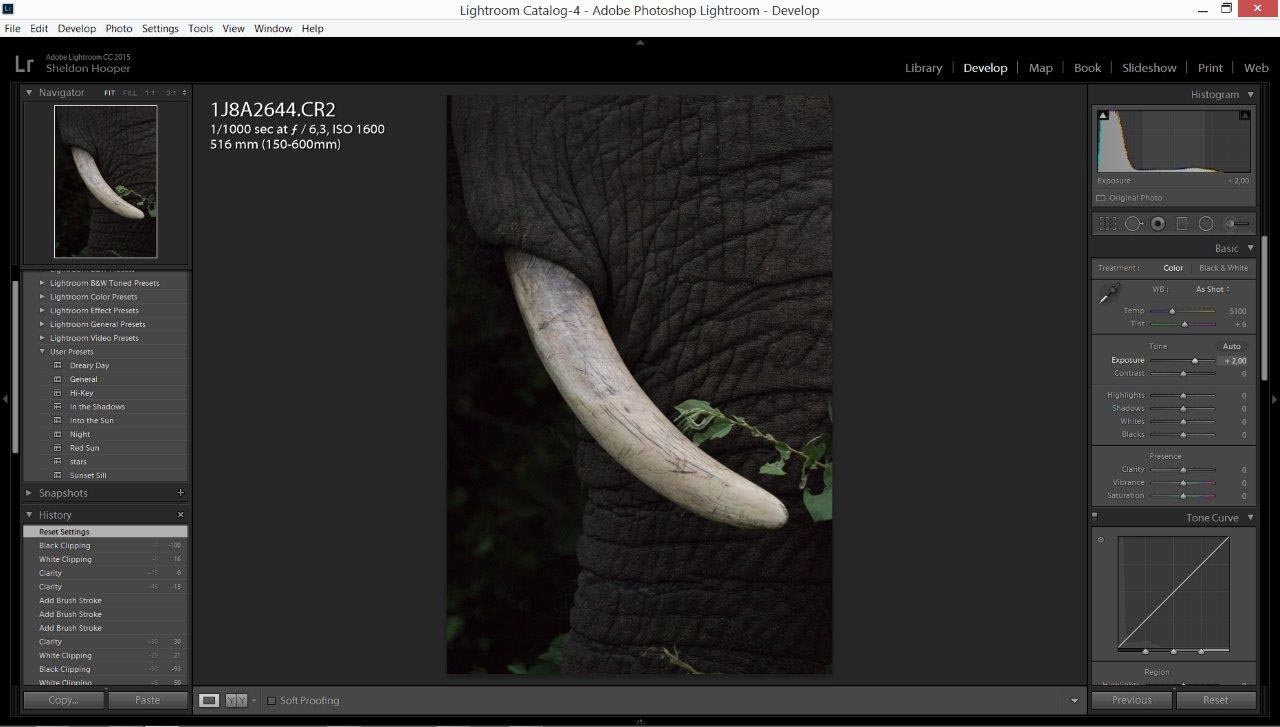Click the Sunset Sill preset icon
1280x727 pixels.
[57, 475]
